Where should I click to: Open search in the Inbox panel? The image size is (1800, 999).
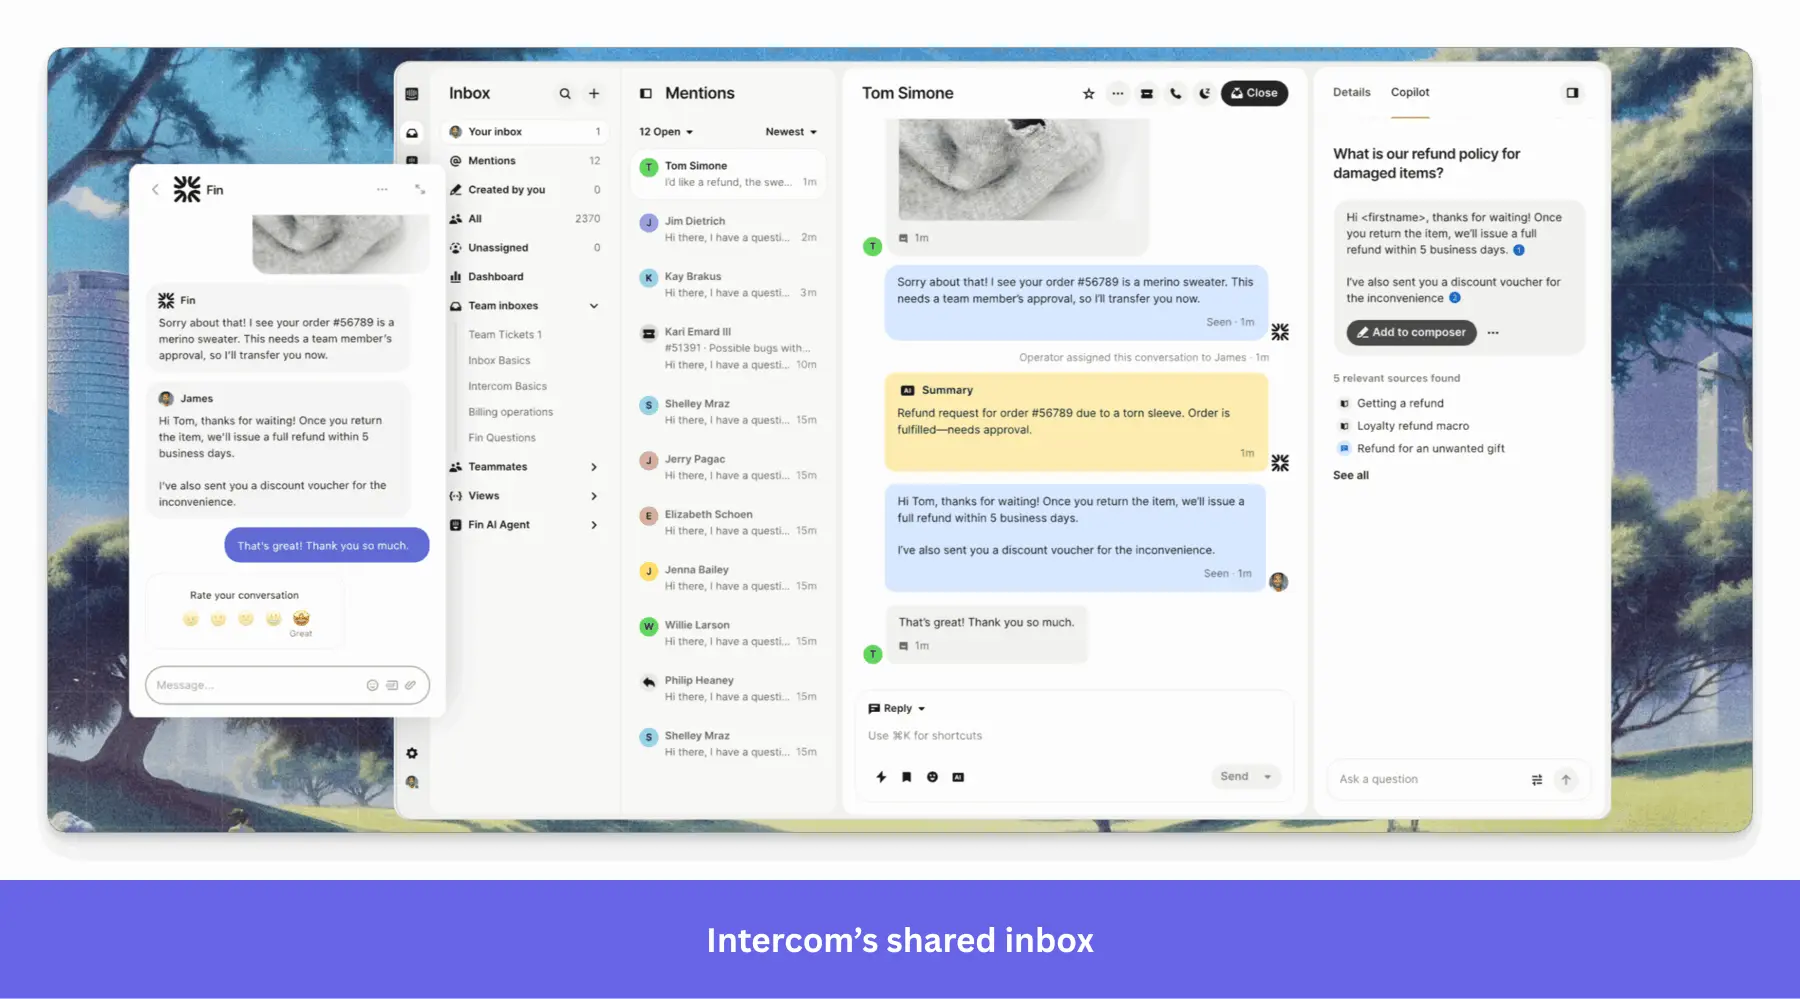click(565, 93)
